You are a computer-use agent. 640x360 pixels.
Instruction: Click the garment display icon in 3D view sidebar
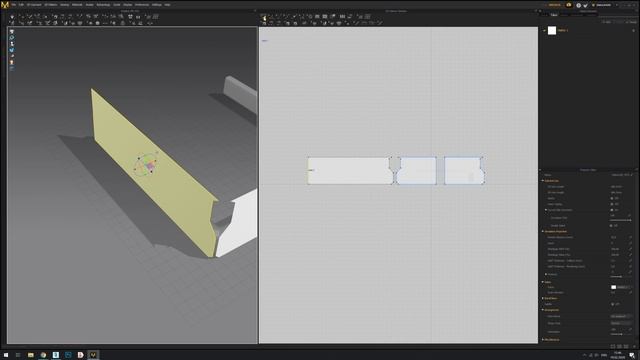pyautogui.click(x=11, y=32)
